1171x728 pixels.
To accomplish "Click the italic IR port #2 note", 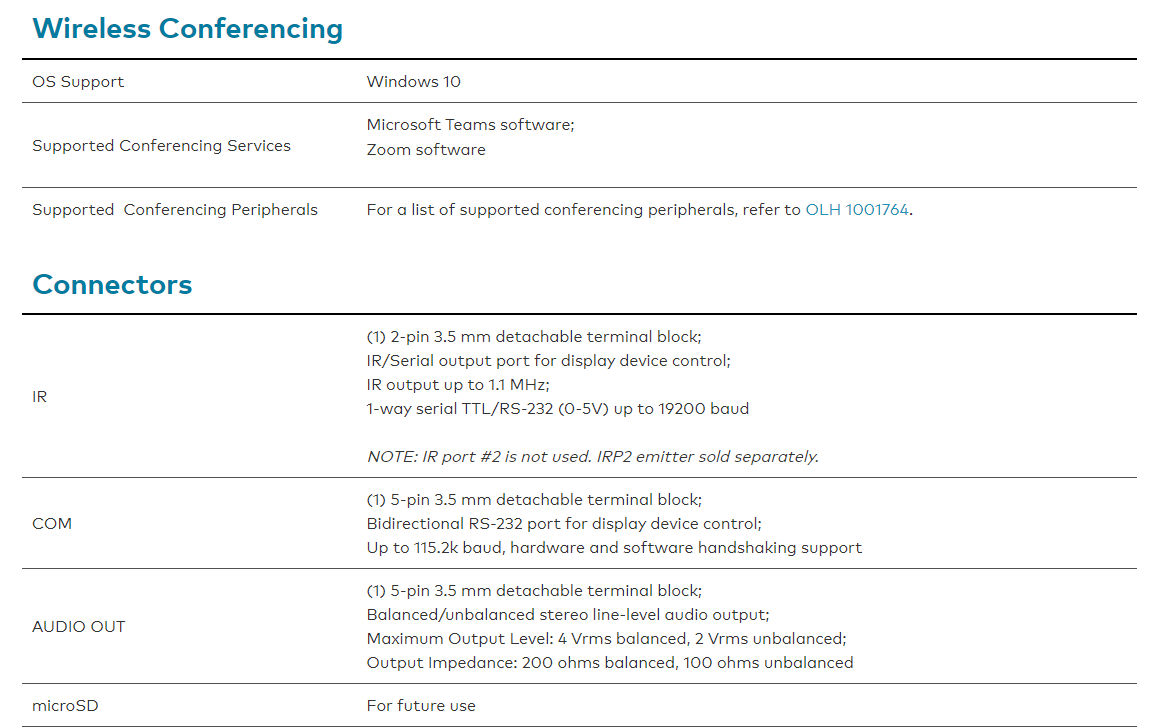I will (592, 457).
